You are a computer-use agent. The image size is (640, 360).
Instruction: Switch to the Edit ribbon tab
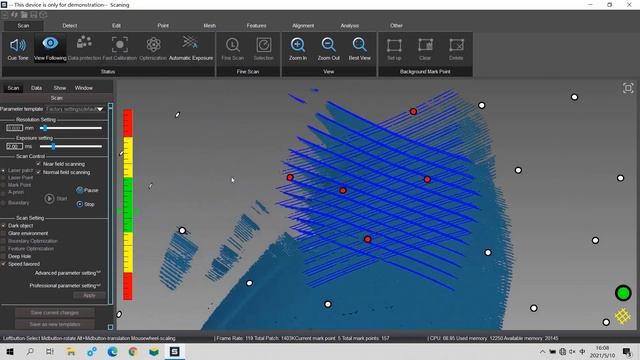click(x=116, y=25)
